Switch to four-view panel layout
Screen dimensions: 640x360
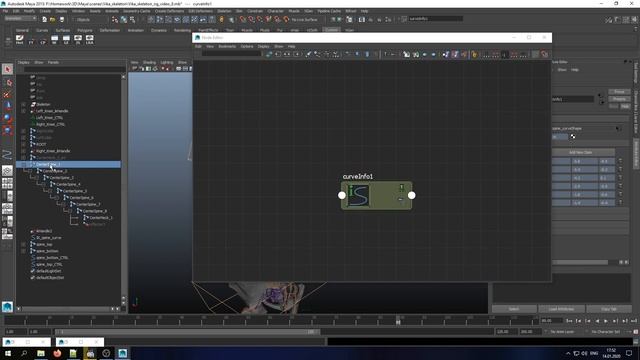(x=7, y=183)
